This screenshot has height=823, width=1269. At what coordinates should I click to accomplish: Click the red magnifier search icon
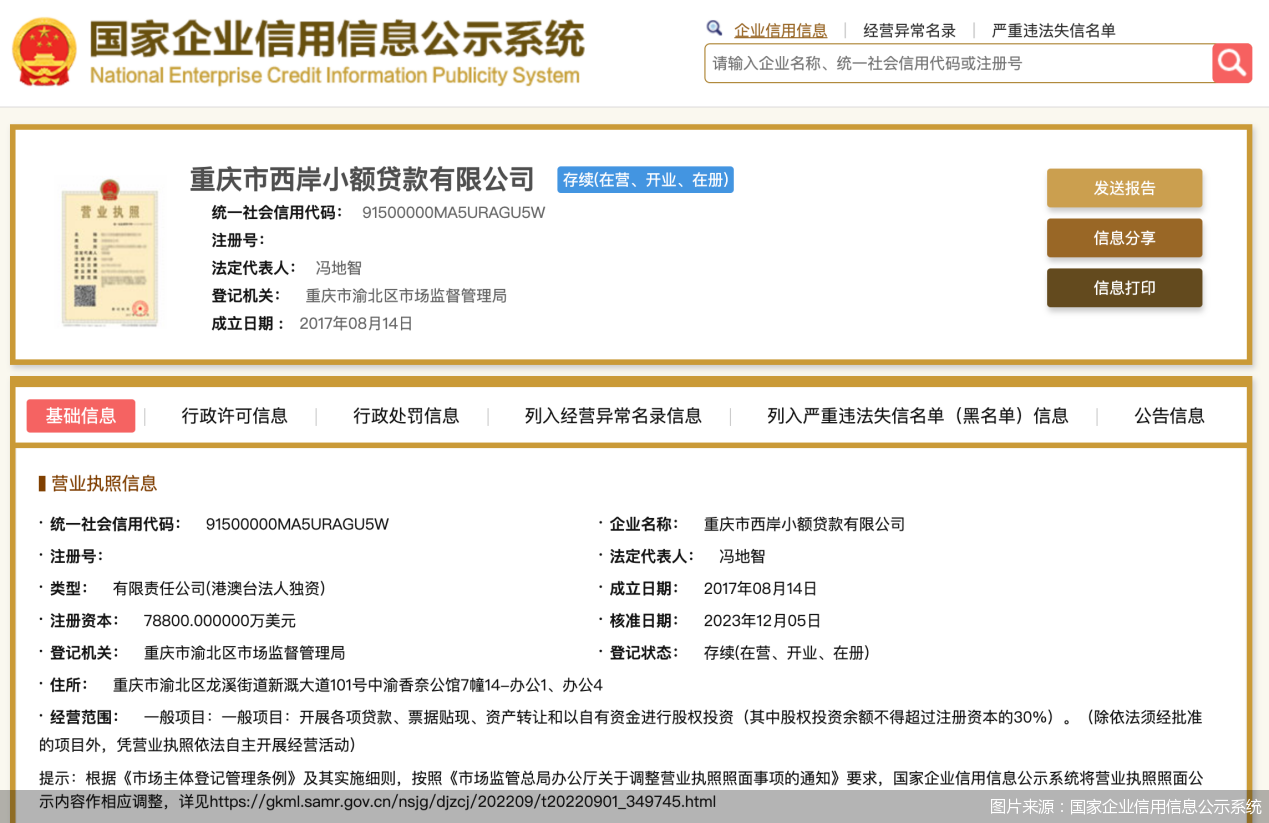(1231, 62)
